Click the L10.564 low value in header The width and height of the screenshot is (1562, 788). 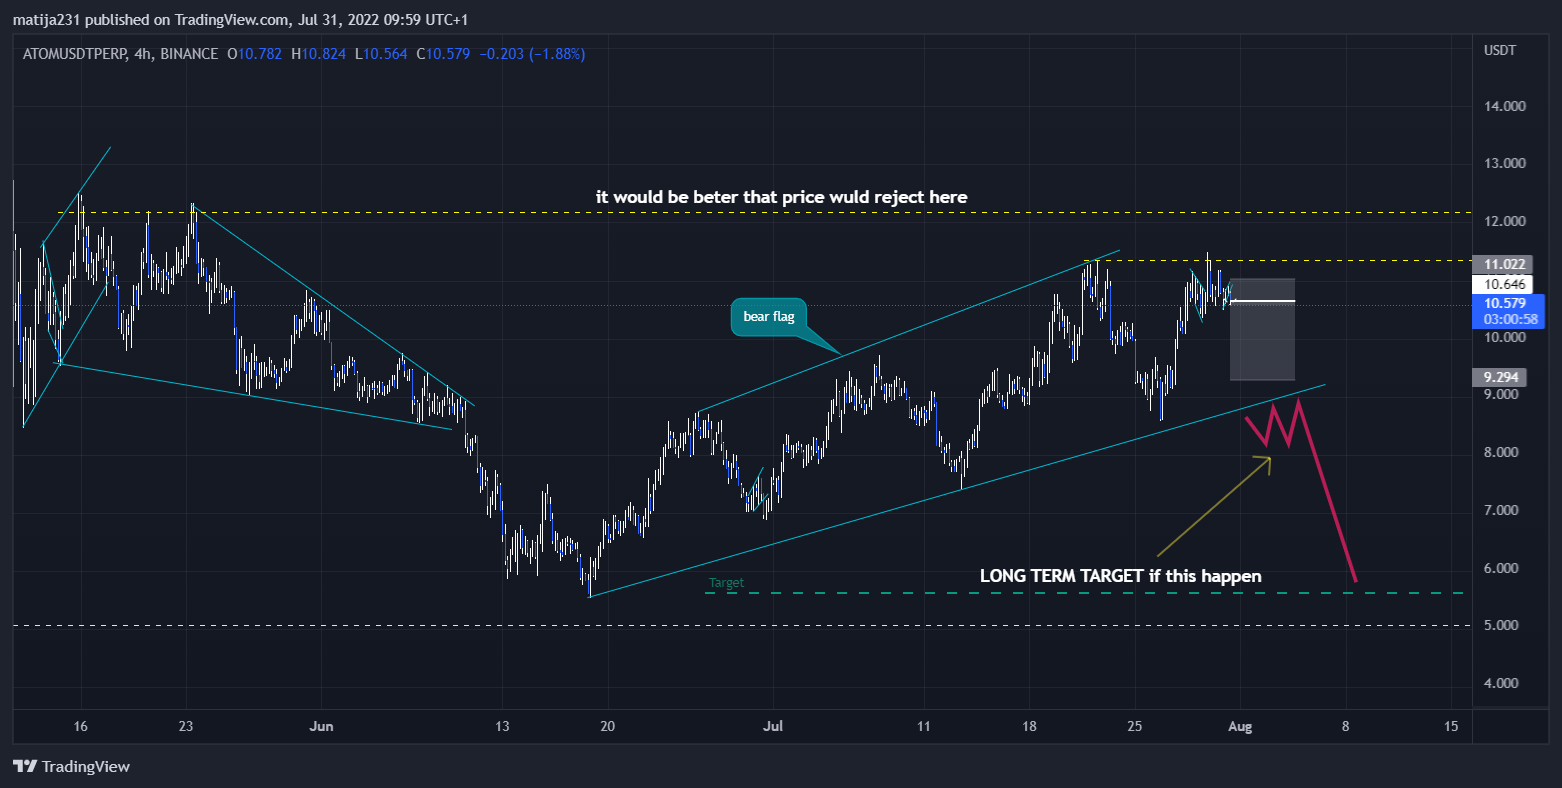click(x=381, y=54)
